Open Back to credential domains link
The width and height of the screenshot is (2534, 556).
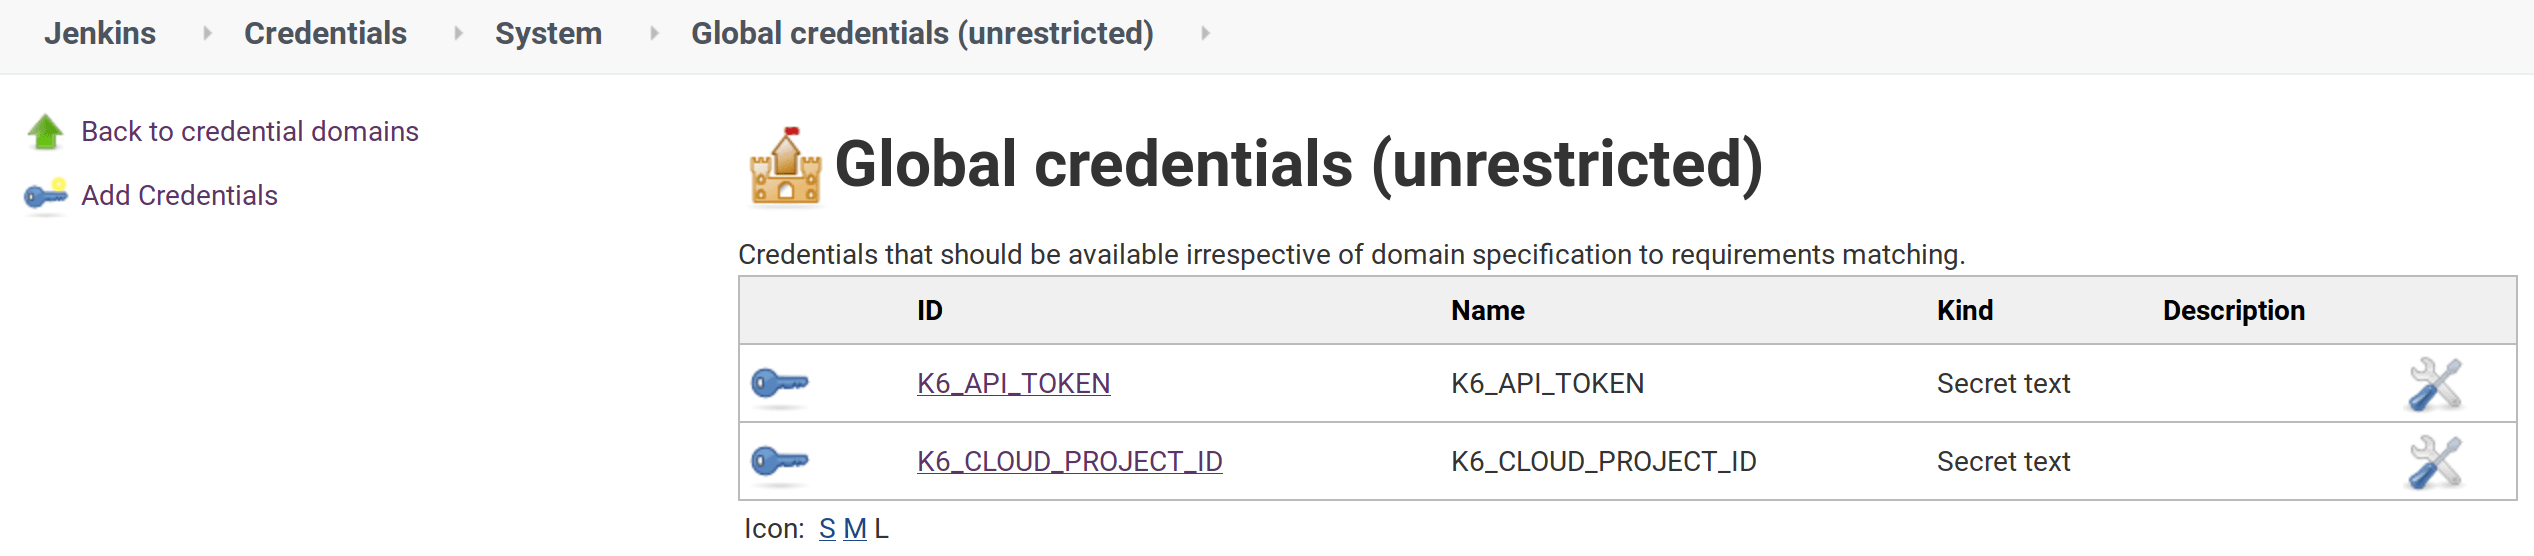click(x=249, y=132)
